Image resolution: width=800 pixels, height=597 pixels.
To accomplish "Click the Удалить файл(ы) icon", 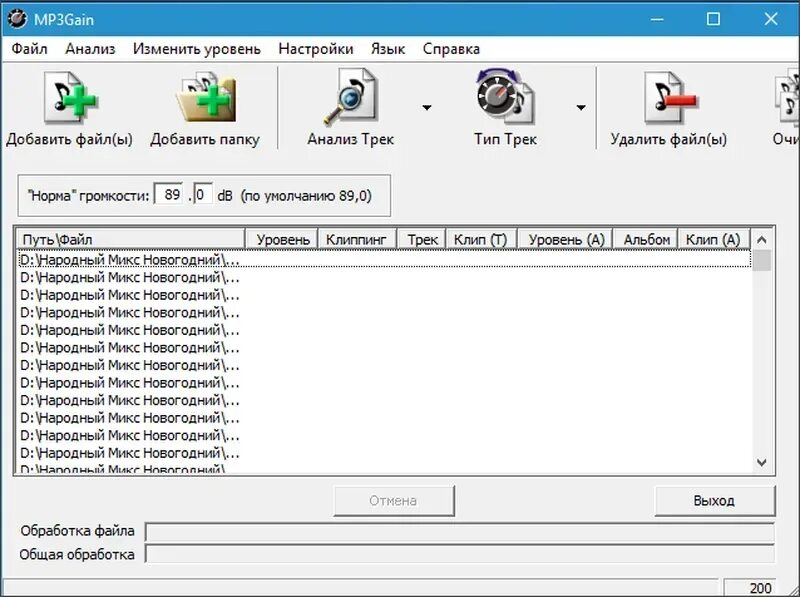I will [x=669, y=97].
